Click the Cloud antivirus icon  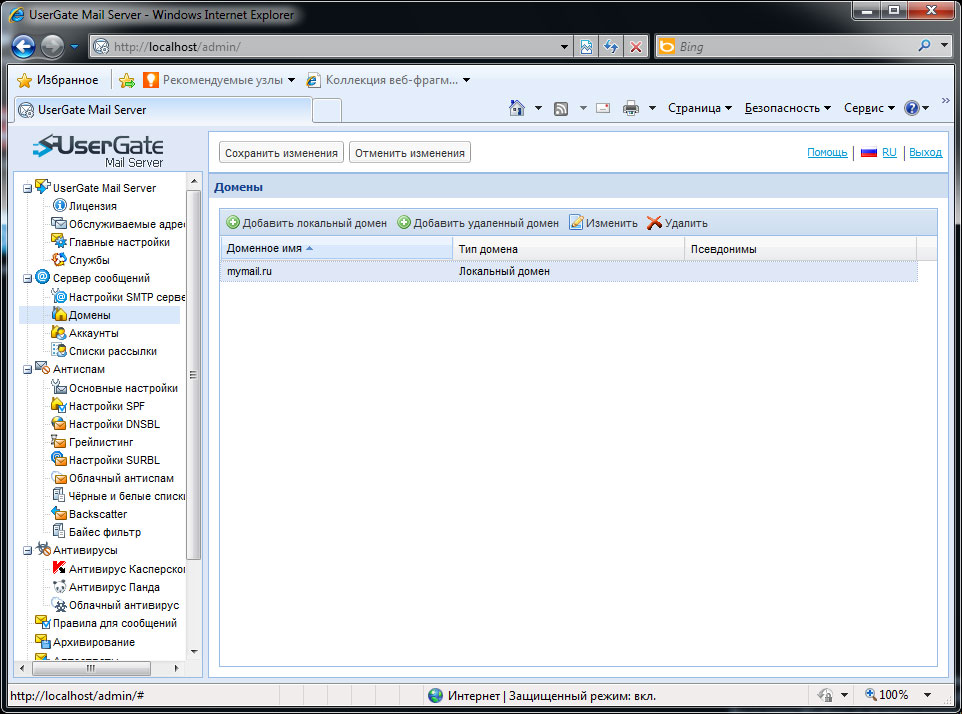(x=59, y=604)
